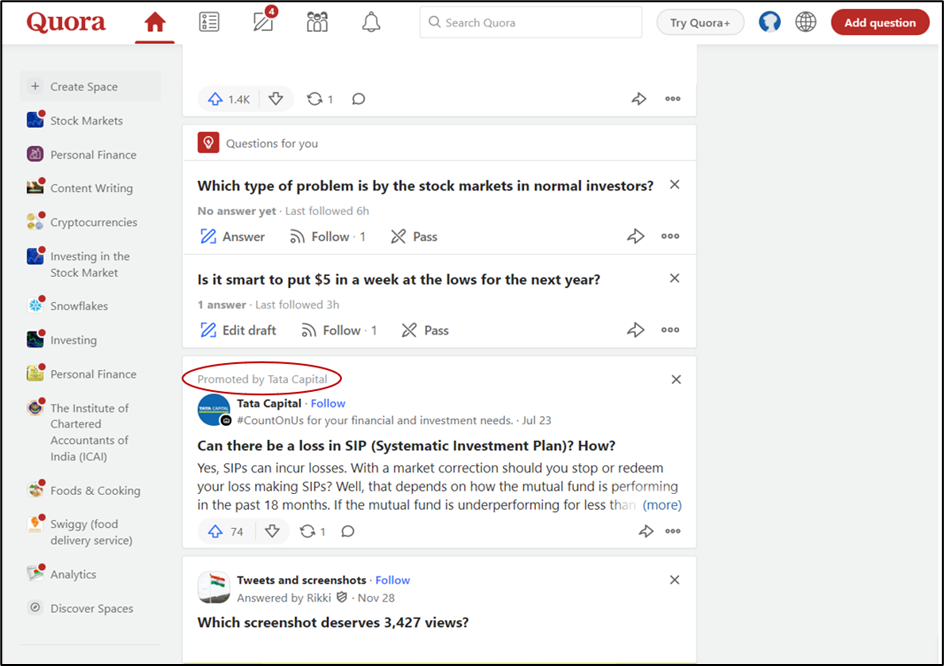Dismiss the stock markets normal investors question
Image resolution: width=944 pixels, height=666 pixels.
(x=675, y=184)
